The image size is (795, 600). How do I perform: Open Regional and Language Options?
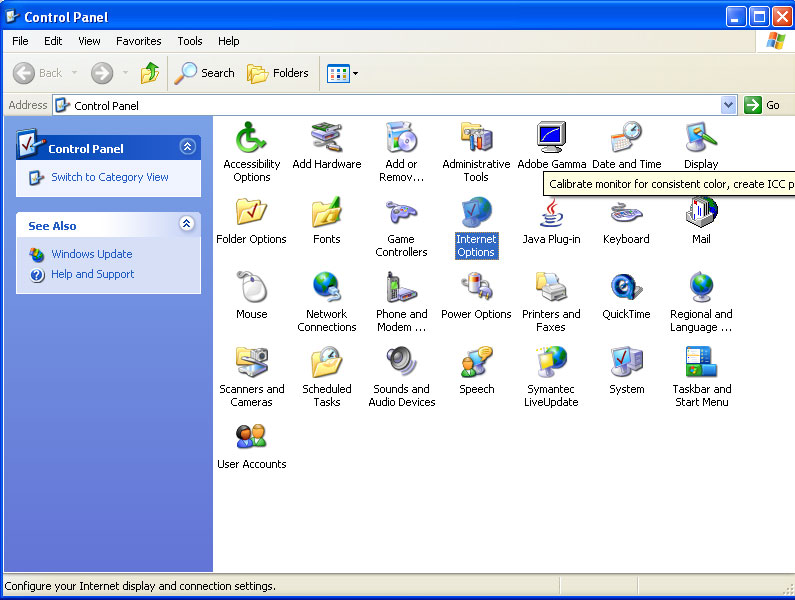click(701, 302)
